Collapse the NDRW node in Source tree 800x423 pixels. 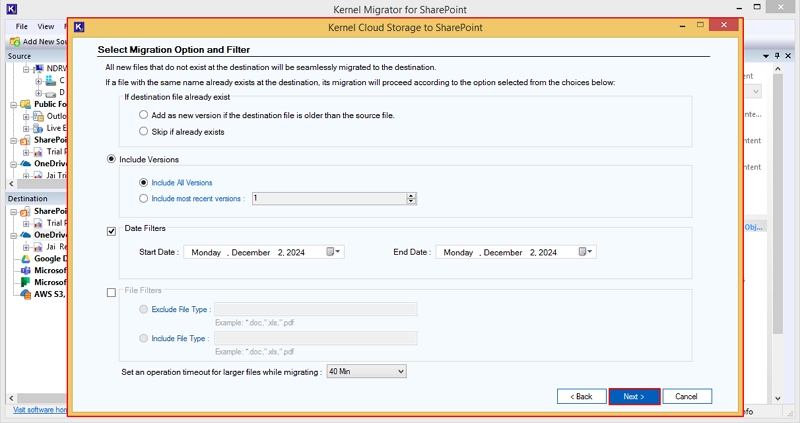point(26,68)
